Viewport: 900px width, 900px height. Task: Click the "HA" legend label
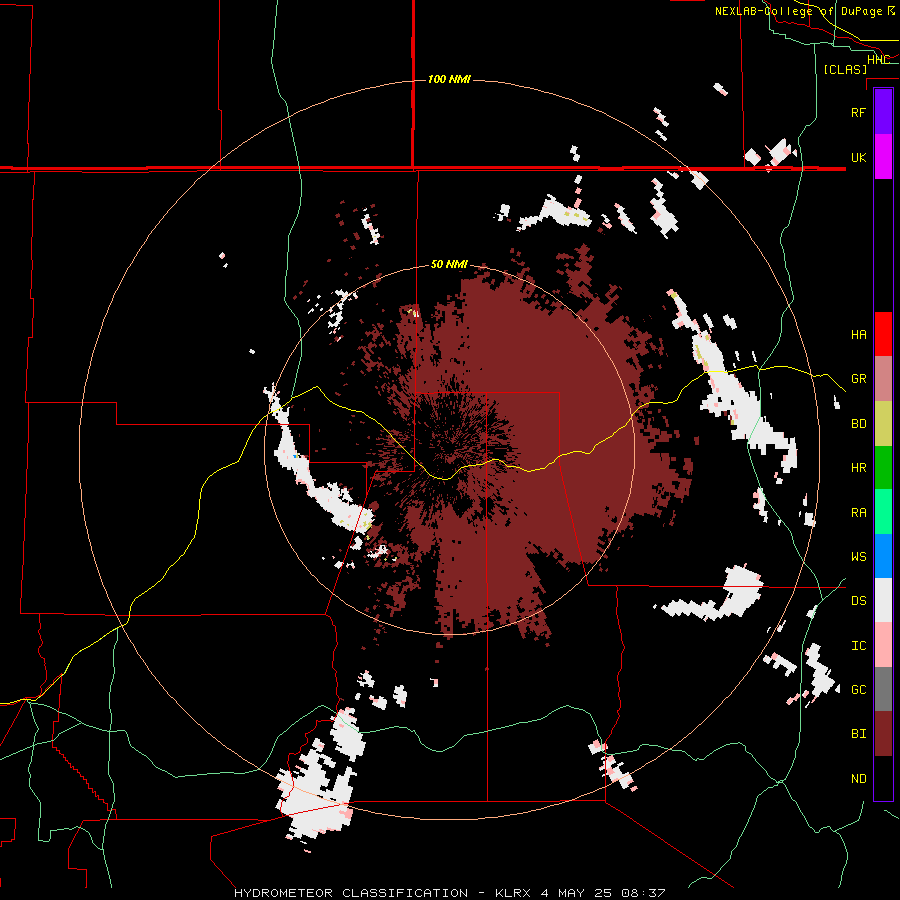point(858,335)
